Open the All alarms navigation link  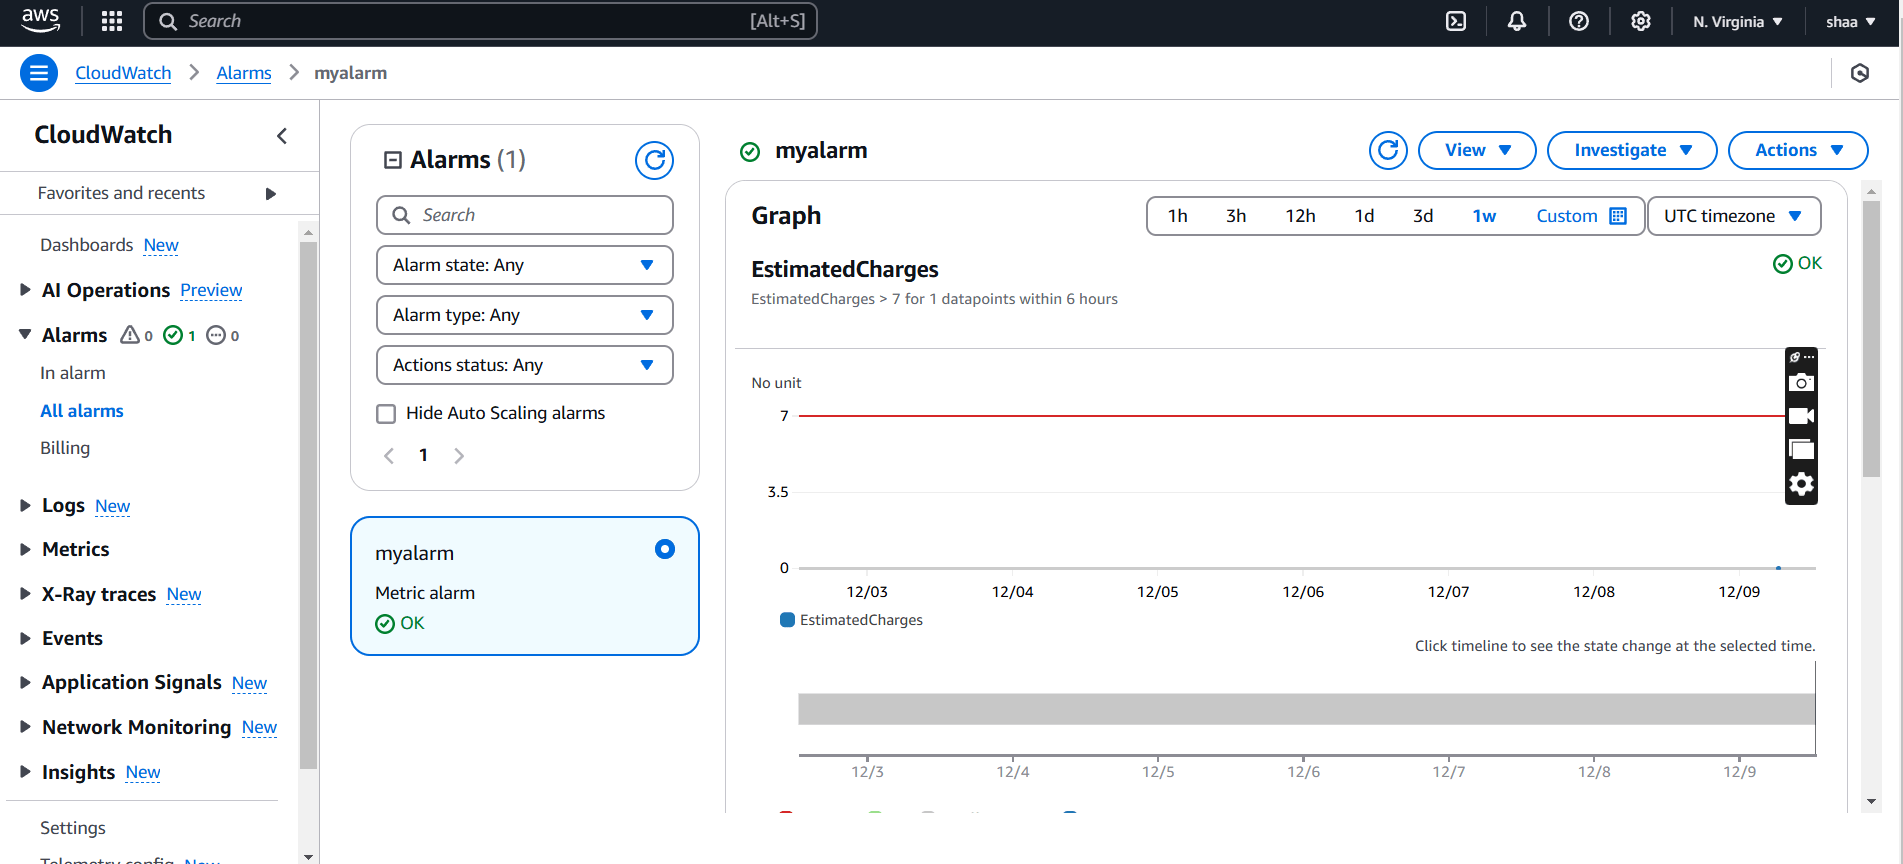[x=82, y=411]
